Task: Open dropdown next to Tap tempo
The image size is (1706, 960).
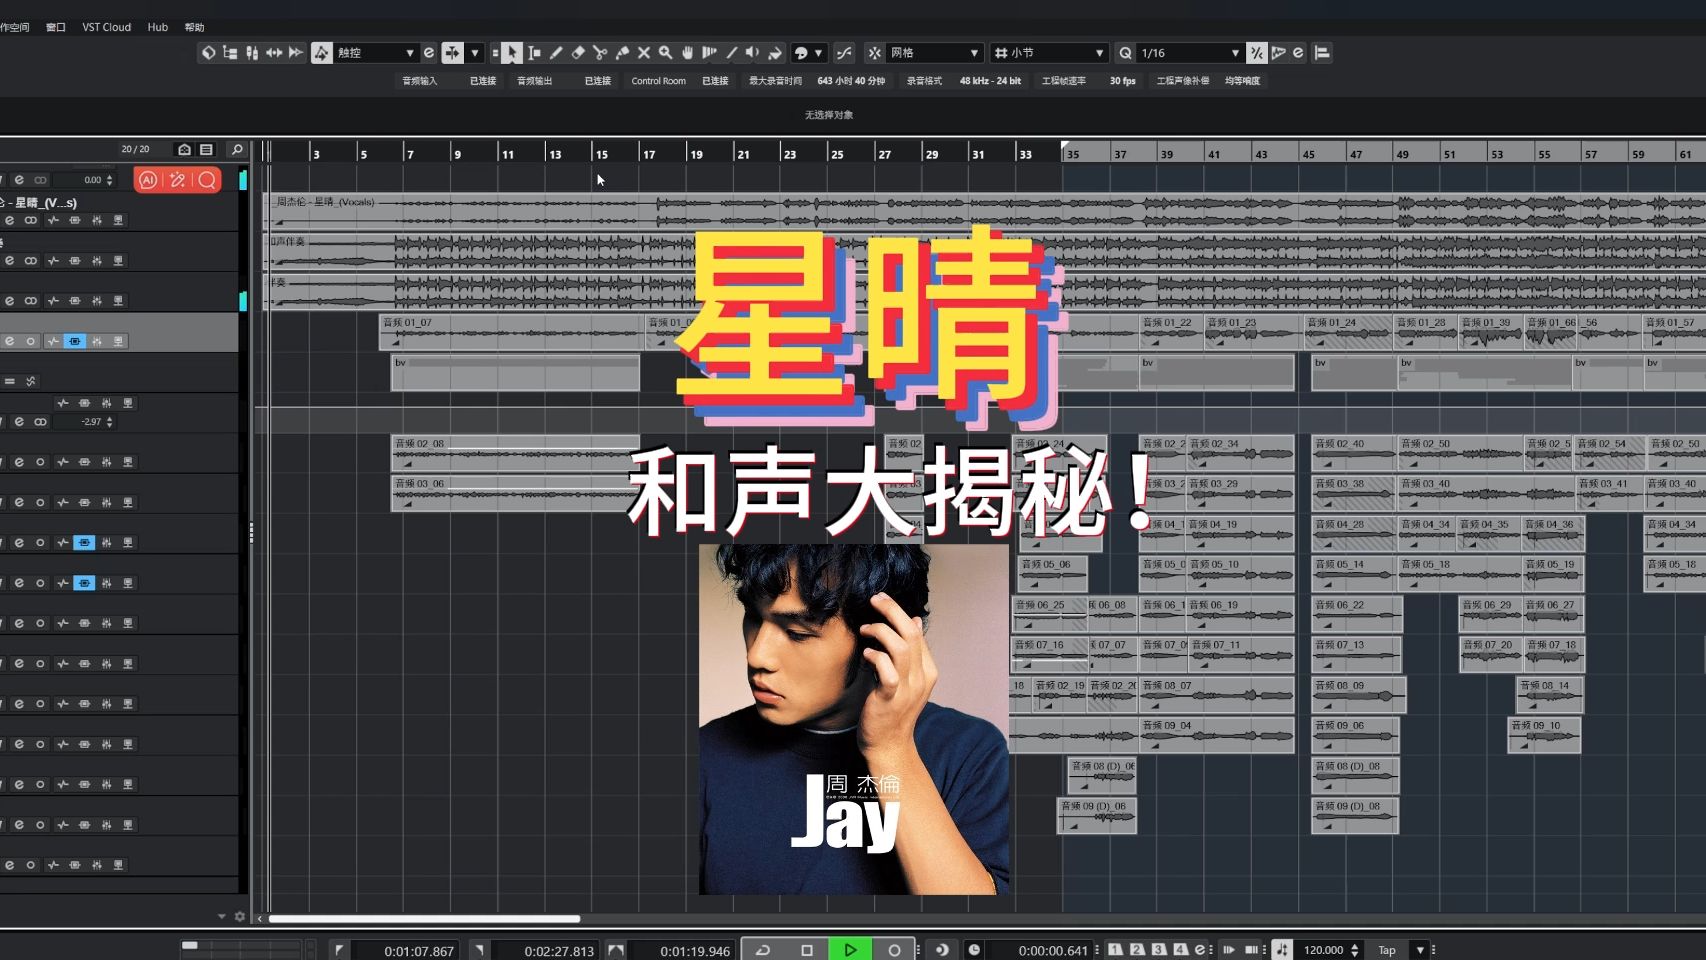Action: tap(1420, 950)
